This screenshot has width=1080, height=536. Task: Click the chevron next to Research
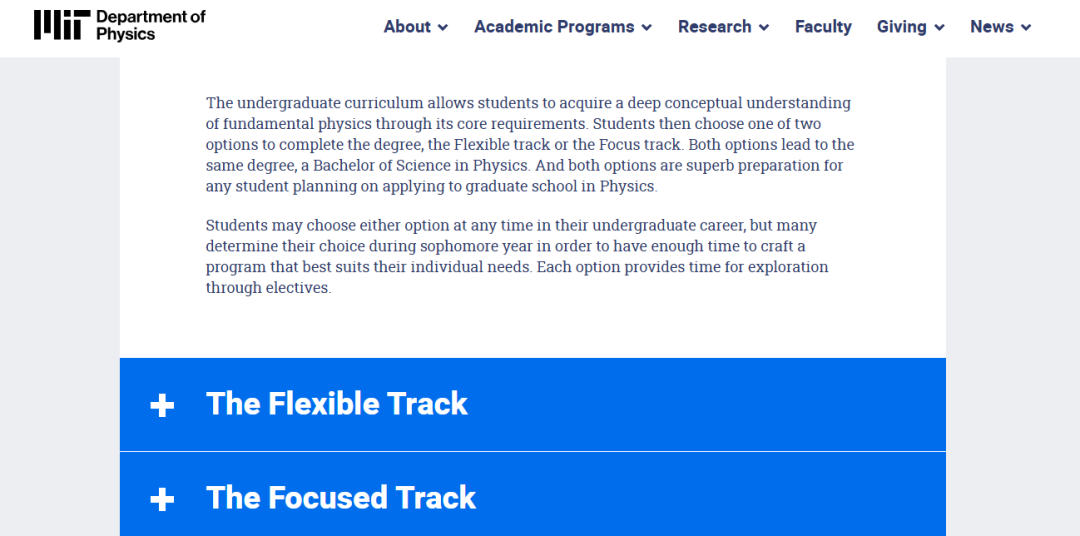(764, 28)
